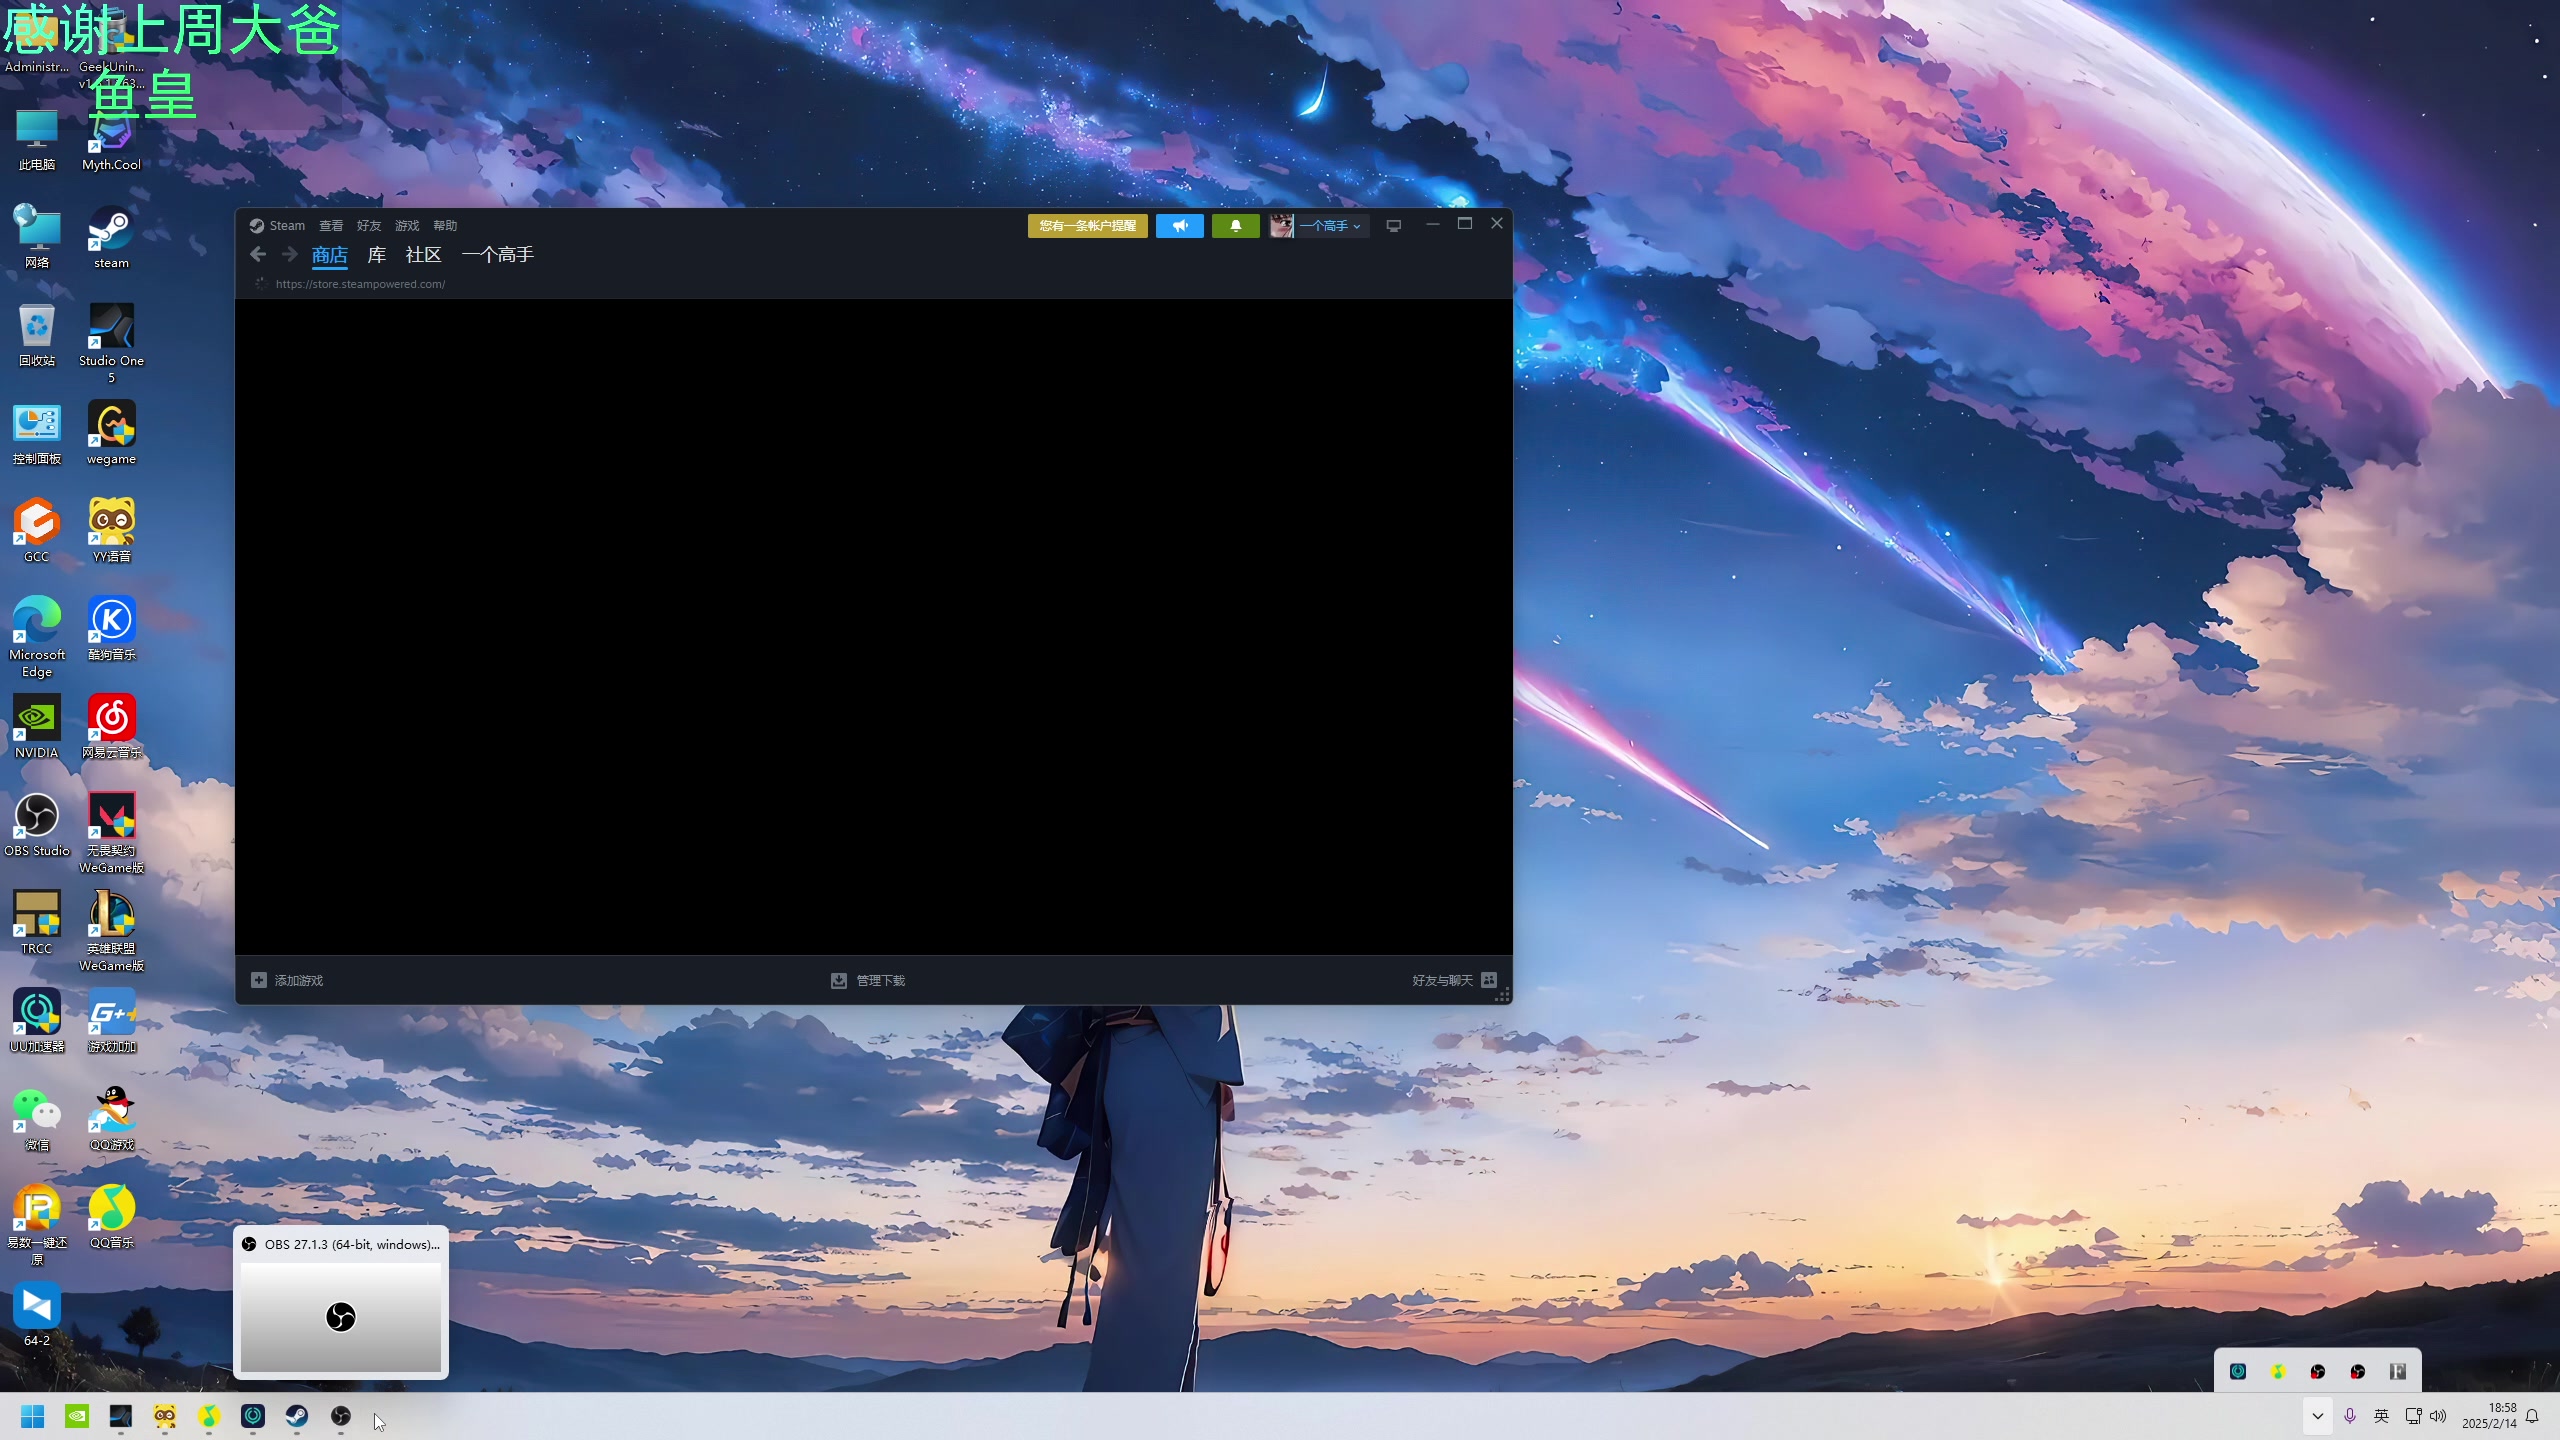Select the Myth.Cool desktop icon
This screenshot has width=2560, height=1440.
[x=111, y=140]
